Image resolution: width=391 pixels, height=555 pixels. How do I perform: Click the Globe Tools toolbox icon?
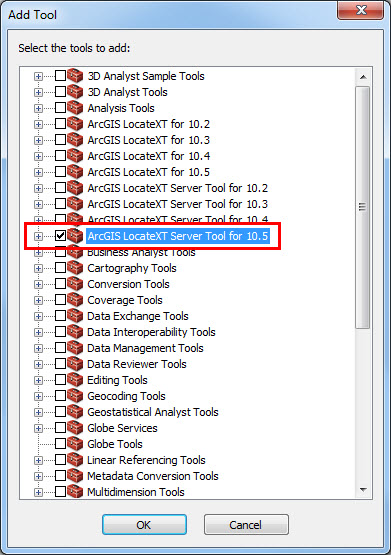[75, 444]
